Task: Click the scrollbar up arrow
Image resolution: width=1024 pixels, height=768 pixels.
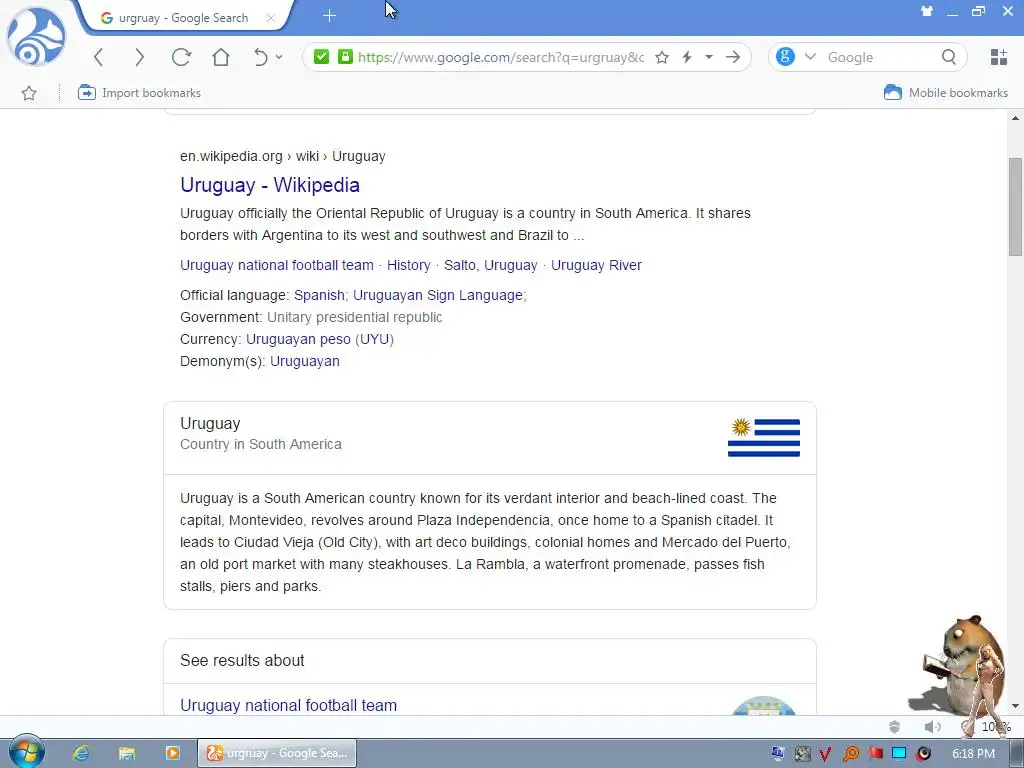Action: pos(1016,118)
